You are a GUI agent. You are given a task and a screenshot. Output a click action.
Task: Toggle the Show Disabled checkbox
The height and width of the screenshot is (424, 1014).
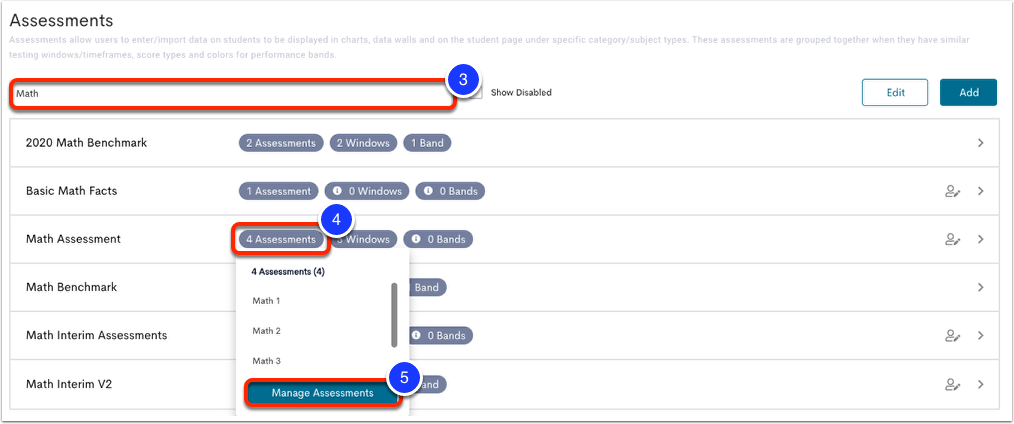point(477,92)
